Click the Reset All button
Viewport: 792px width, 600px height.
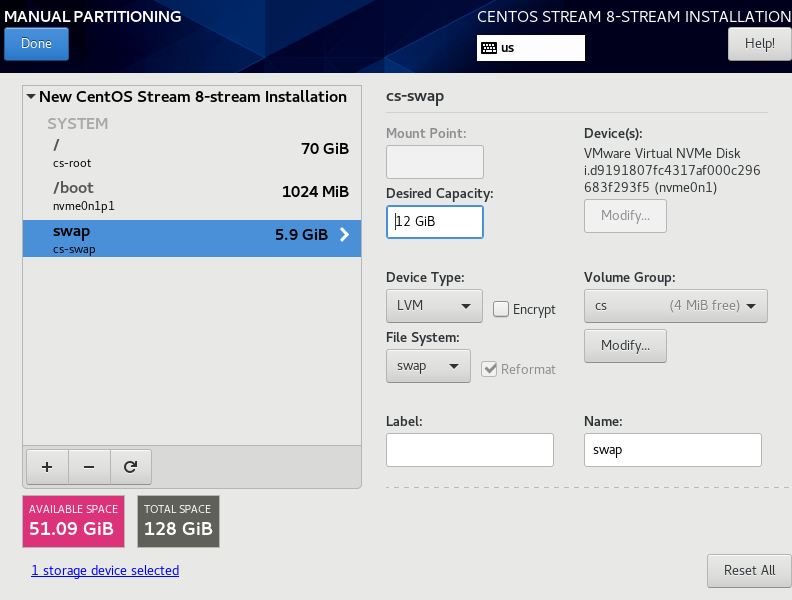pyautogui.click(x=749, y=571)
